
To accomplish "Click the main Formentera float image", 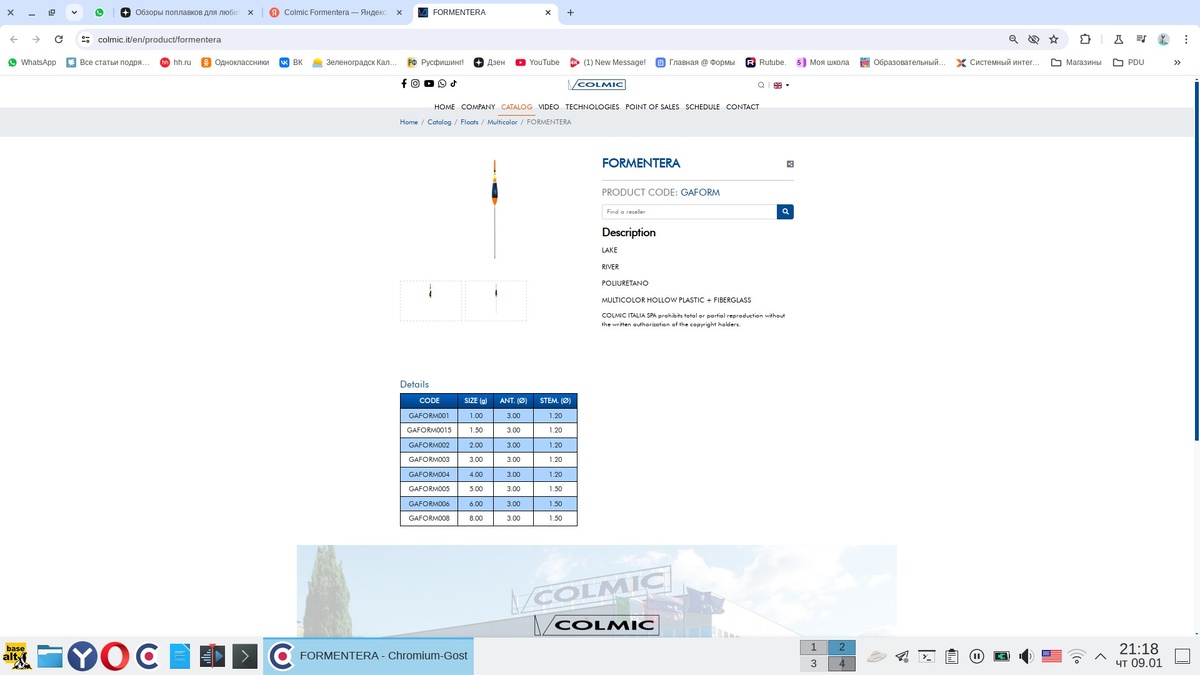I will click(x=495, y=209).
